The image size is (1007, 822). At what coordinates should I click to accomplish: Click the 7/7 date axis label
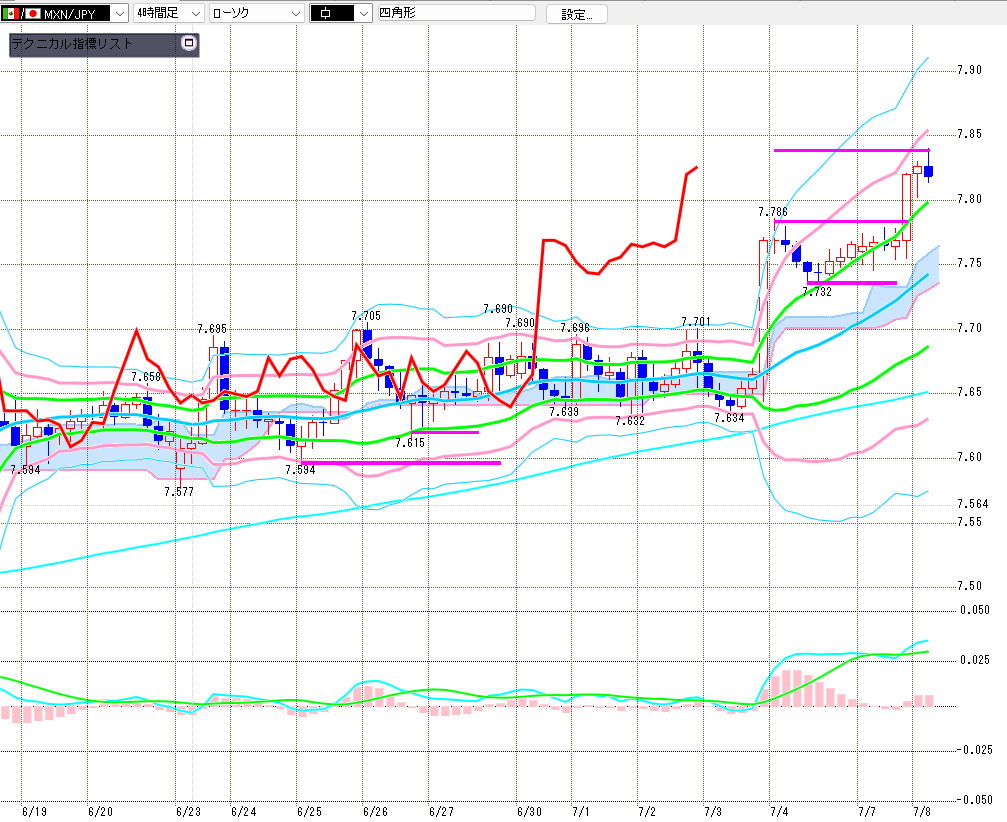(x=867, y=812)
